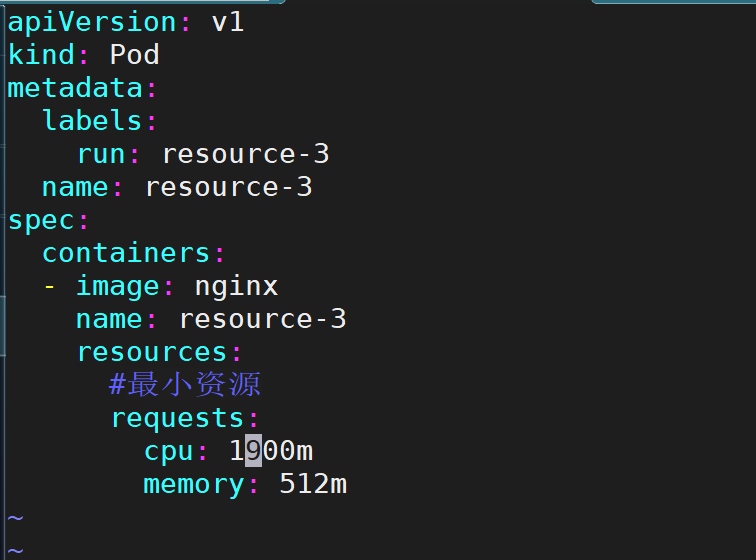This screenshot has height=560, width=756.
Task: Click the Chinese comment #最小资源
Action: pyautogui.click(x=185, y=384)
